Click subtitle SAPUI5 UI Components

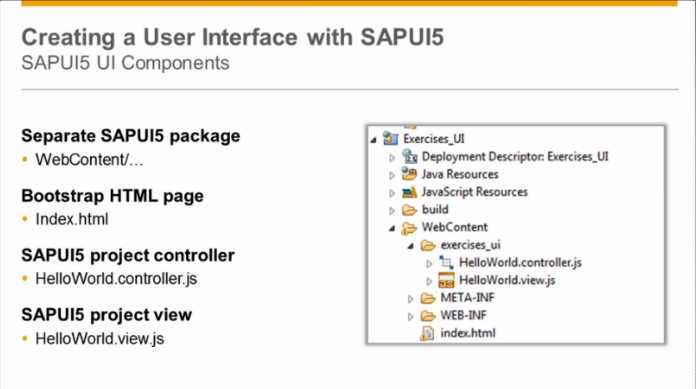pyautogui.click(x=125, y=63)
